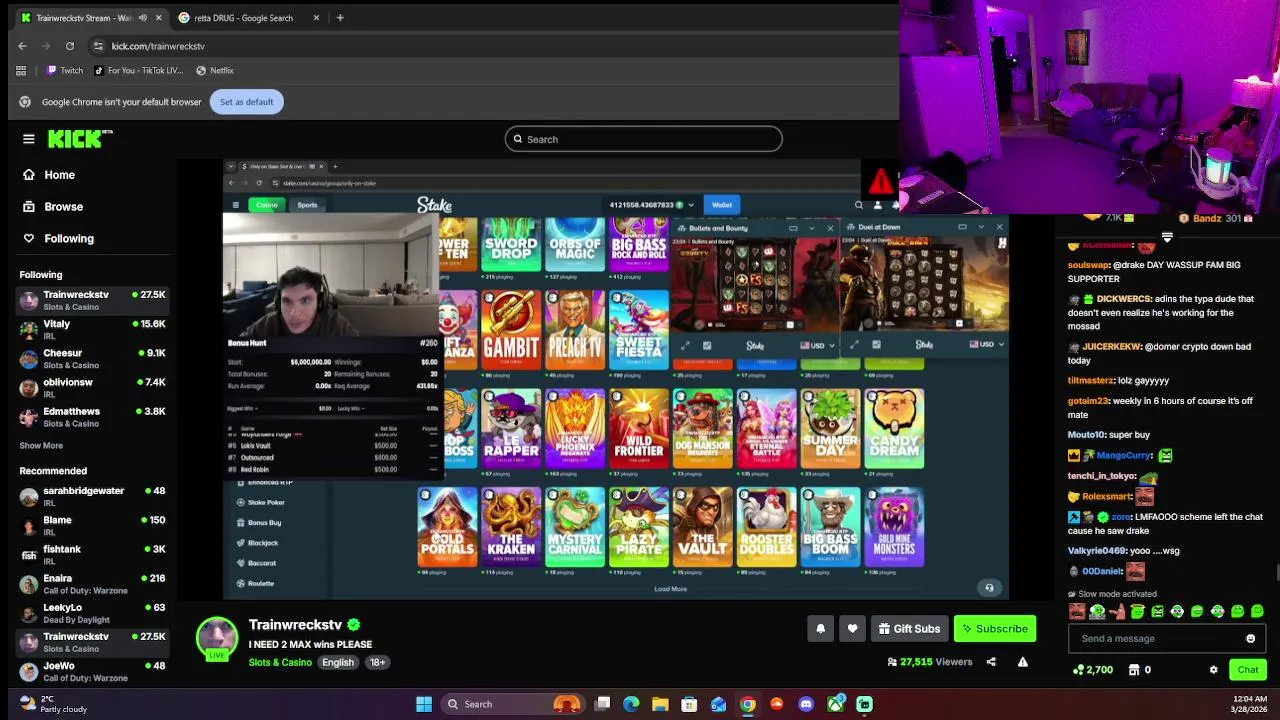The image size is (1280, 720).
Task: Click Stake search magnifier icon
Action: pyautogui.click(x=858, y=205)
